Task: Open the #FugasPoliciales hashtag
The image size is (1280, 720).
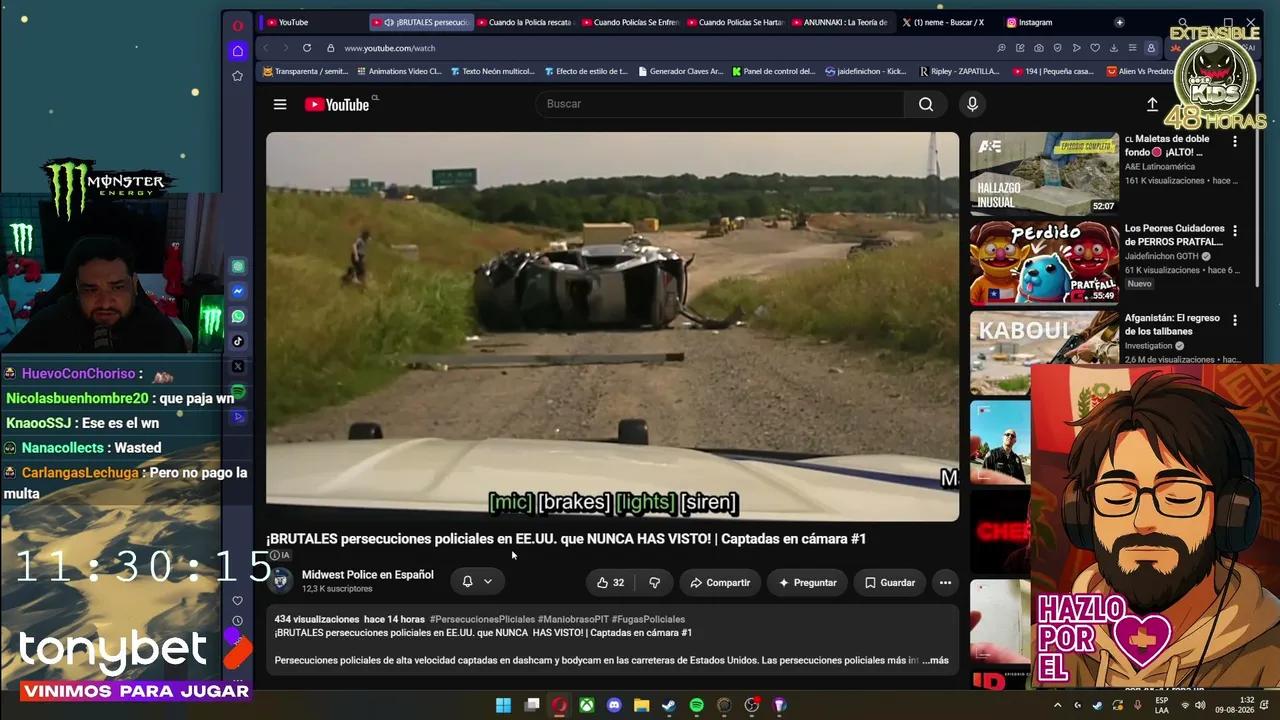Action: coord(648,619)
